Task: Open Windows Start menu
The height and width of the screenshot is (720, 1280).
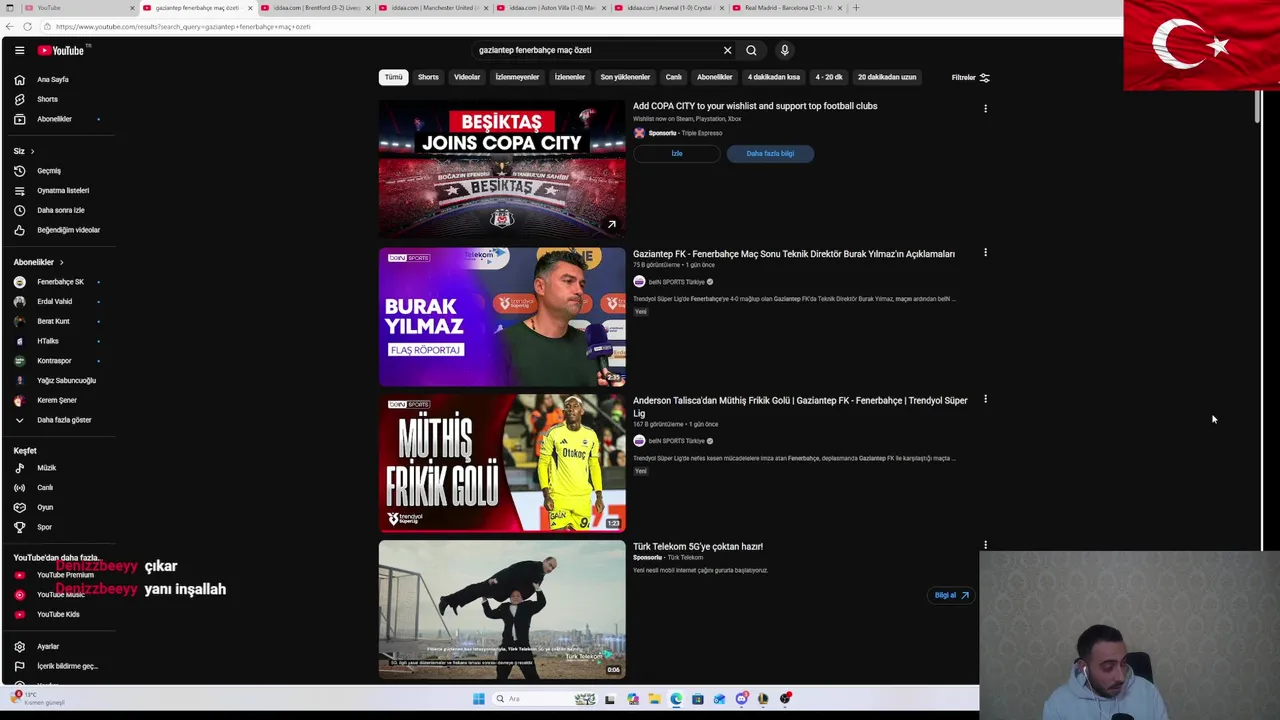Action: [x=479, y=699]
